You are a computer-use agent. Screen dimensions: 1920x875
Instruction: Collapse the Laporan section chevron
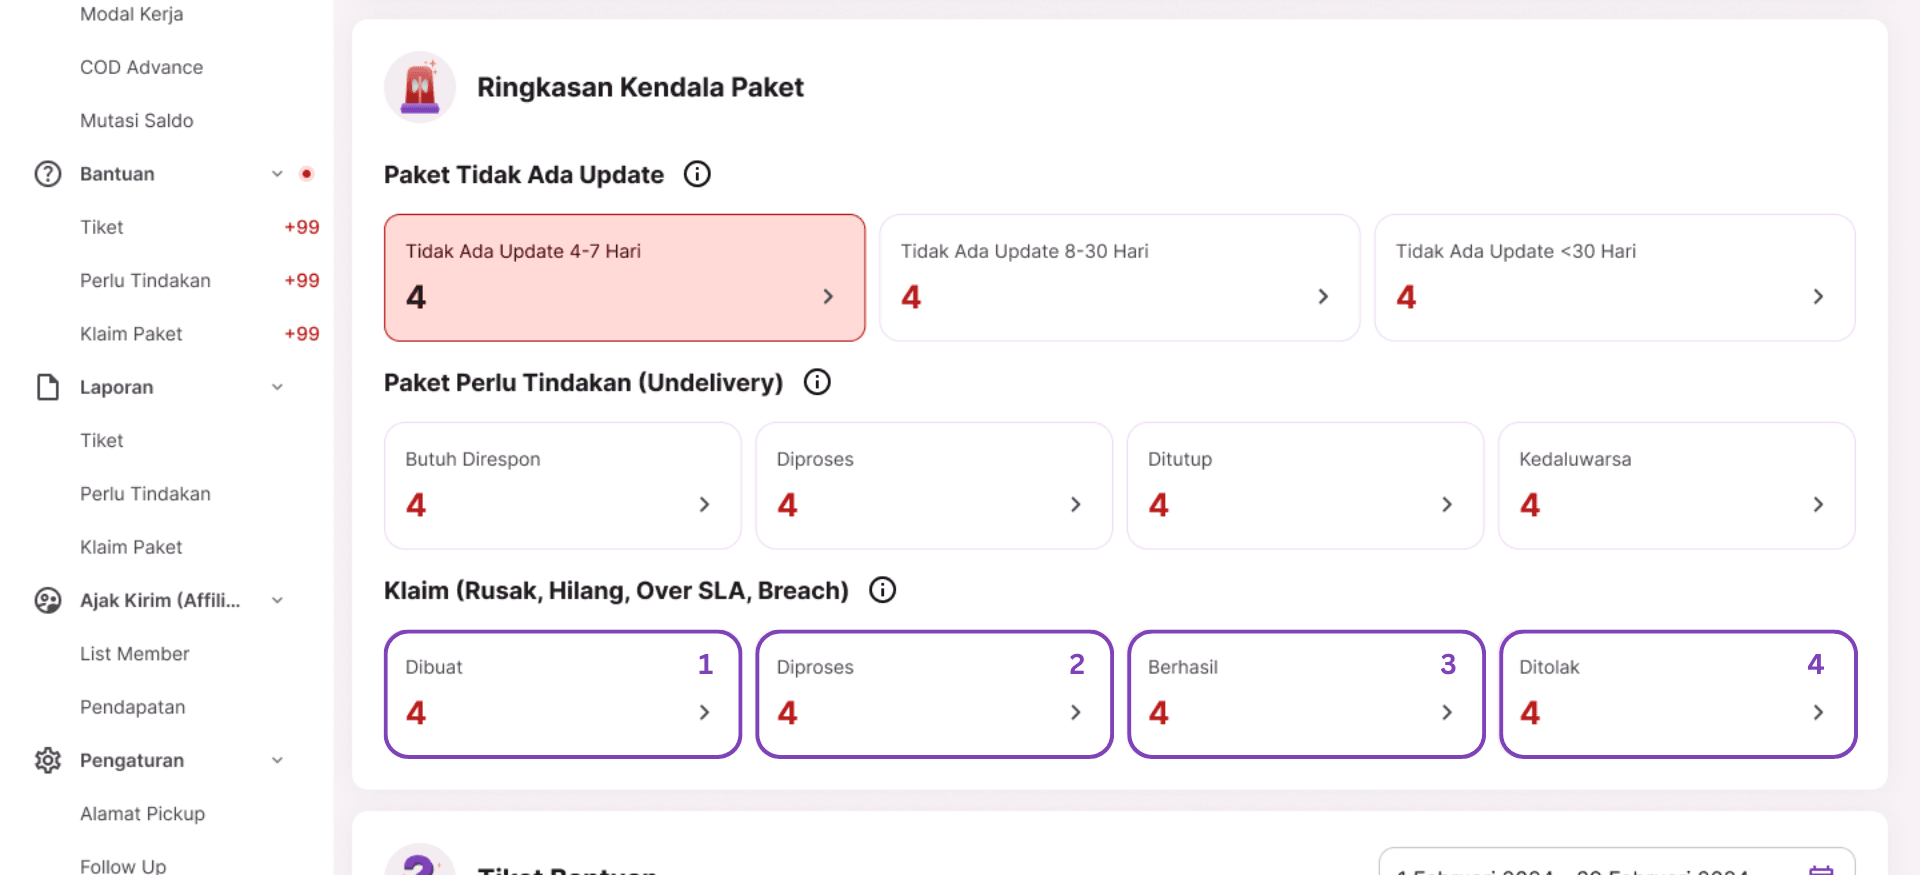(277, 387)
